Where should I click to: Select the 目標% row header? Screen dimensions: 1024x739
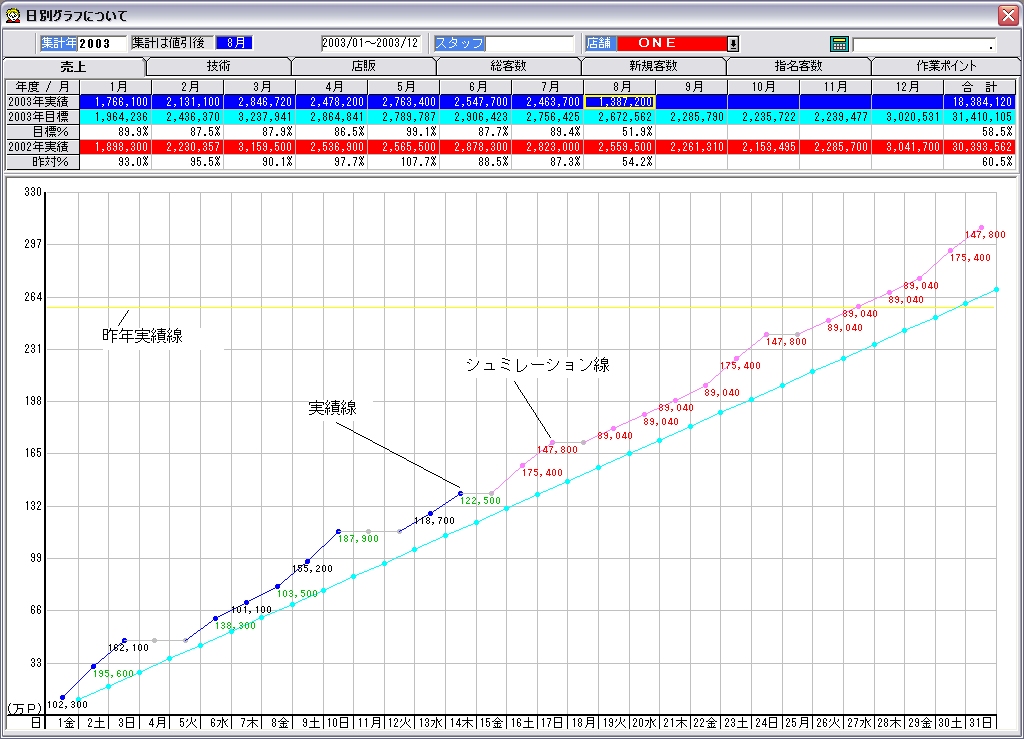pyautogui.click(x=42, y=132)
